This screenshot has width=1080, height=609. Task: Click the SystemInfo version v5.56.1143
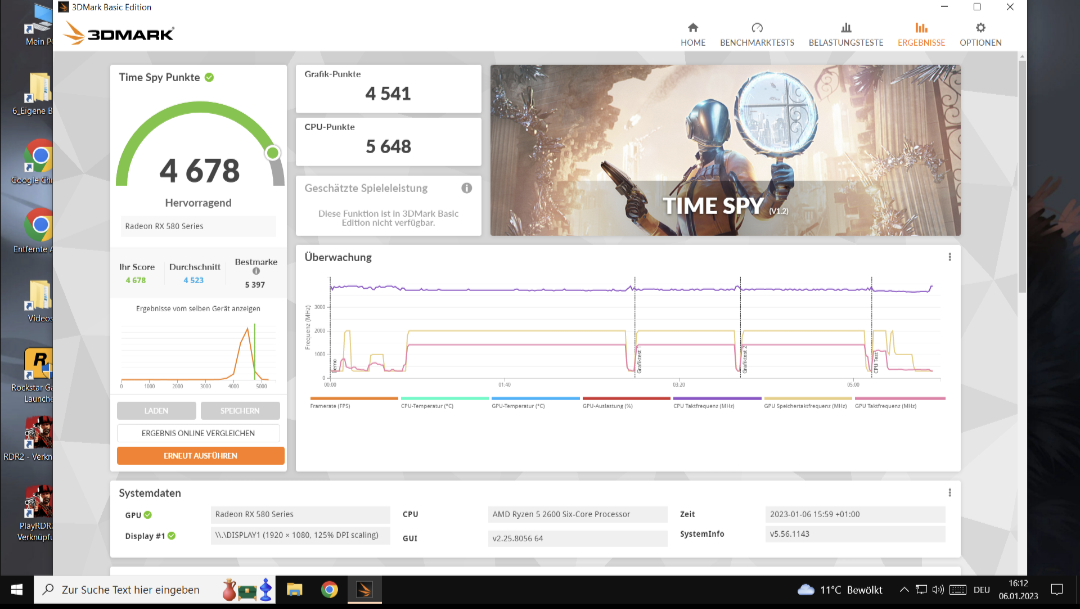(x=855, y=534)
